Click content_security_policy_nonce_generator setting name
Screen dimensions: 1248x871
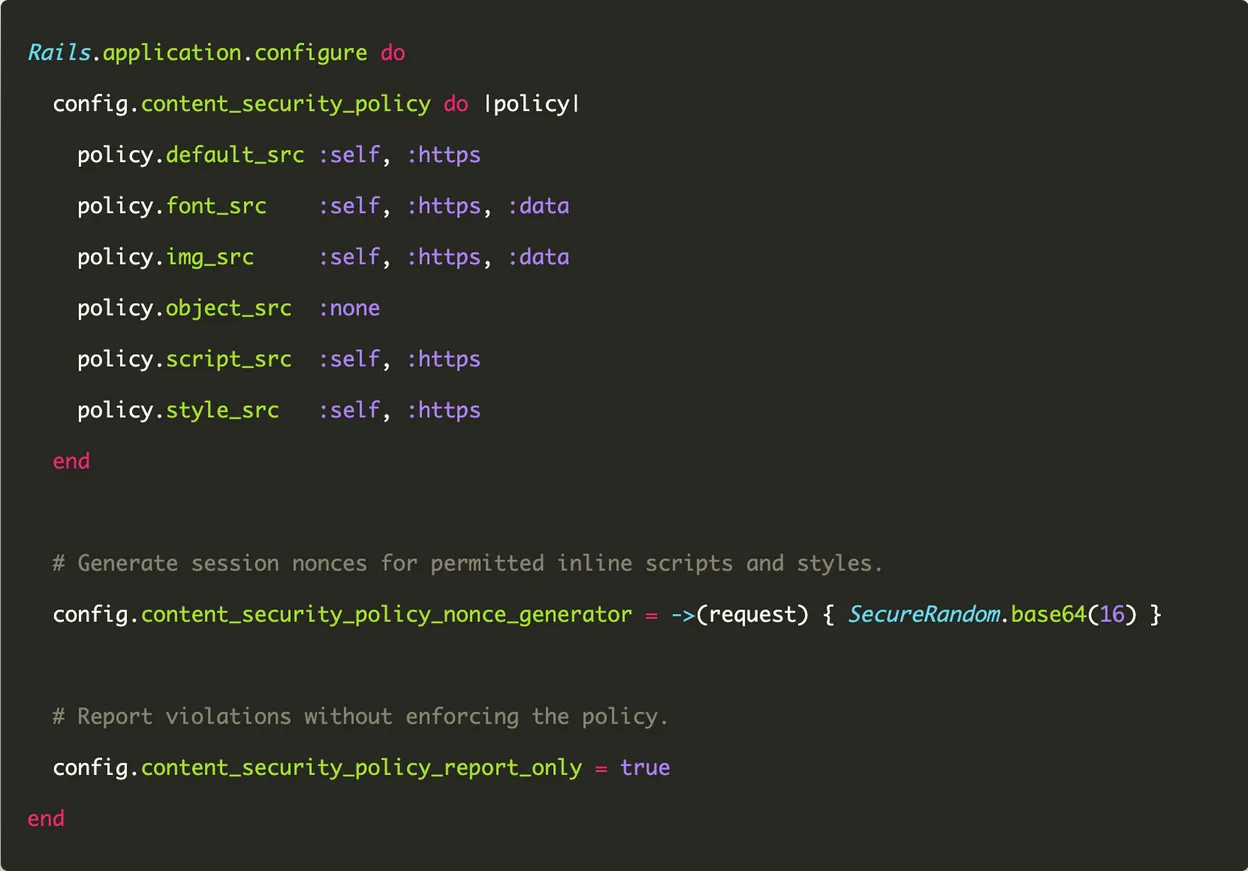click(x=386, y=614)
